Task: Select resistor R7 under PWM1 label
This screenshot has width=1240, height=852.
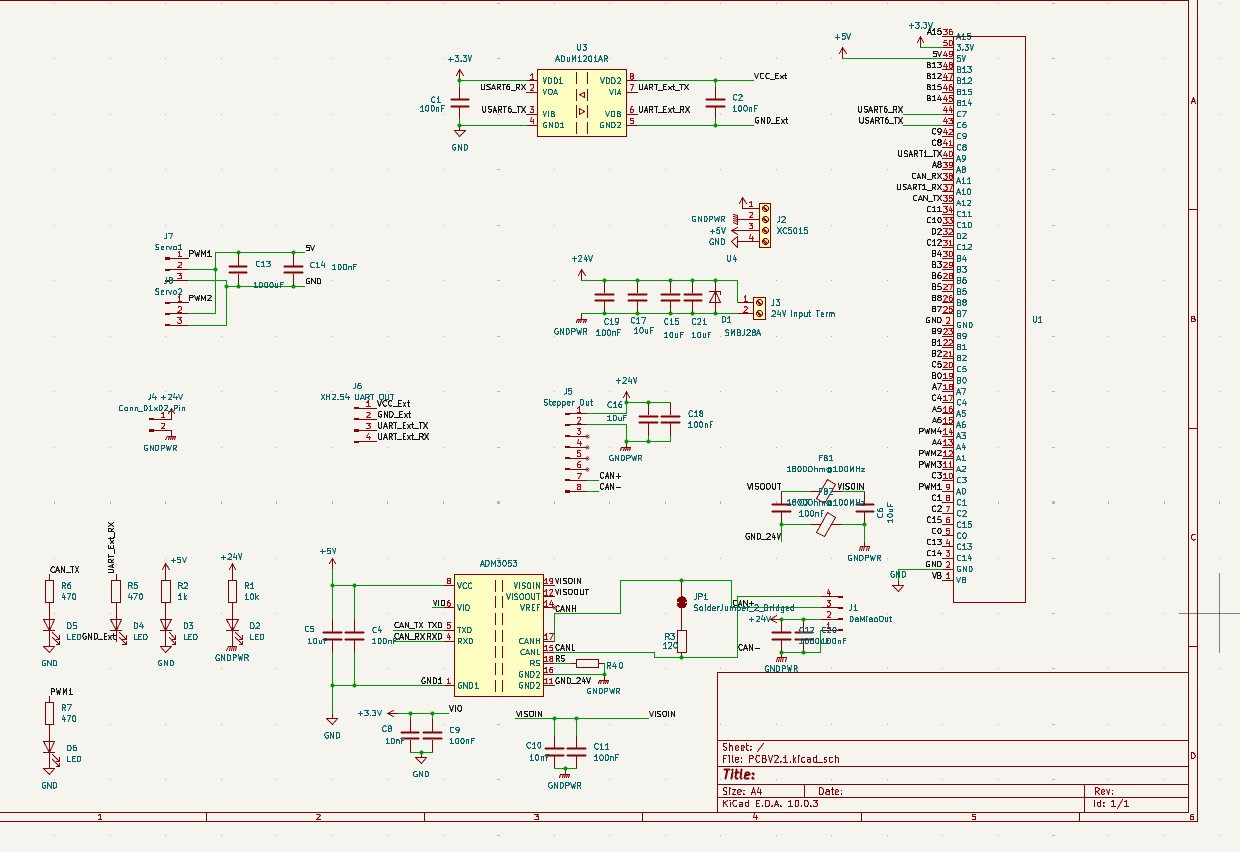Action: point(49,712)
